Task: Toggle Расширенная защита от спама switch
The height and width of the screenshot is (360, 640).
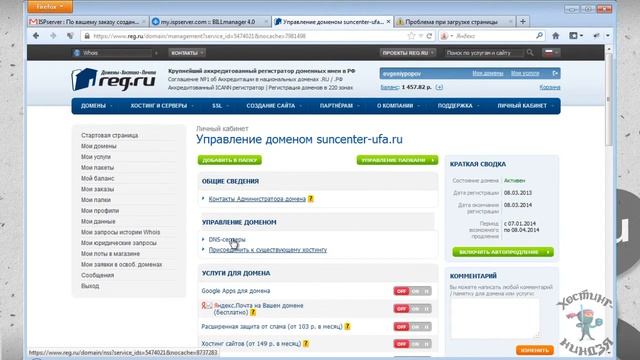Action: tap(412, 327)
